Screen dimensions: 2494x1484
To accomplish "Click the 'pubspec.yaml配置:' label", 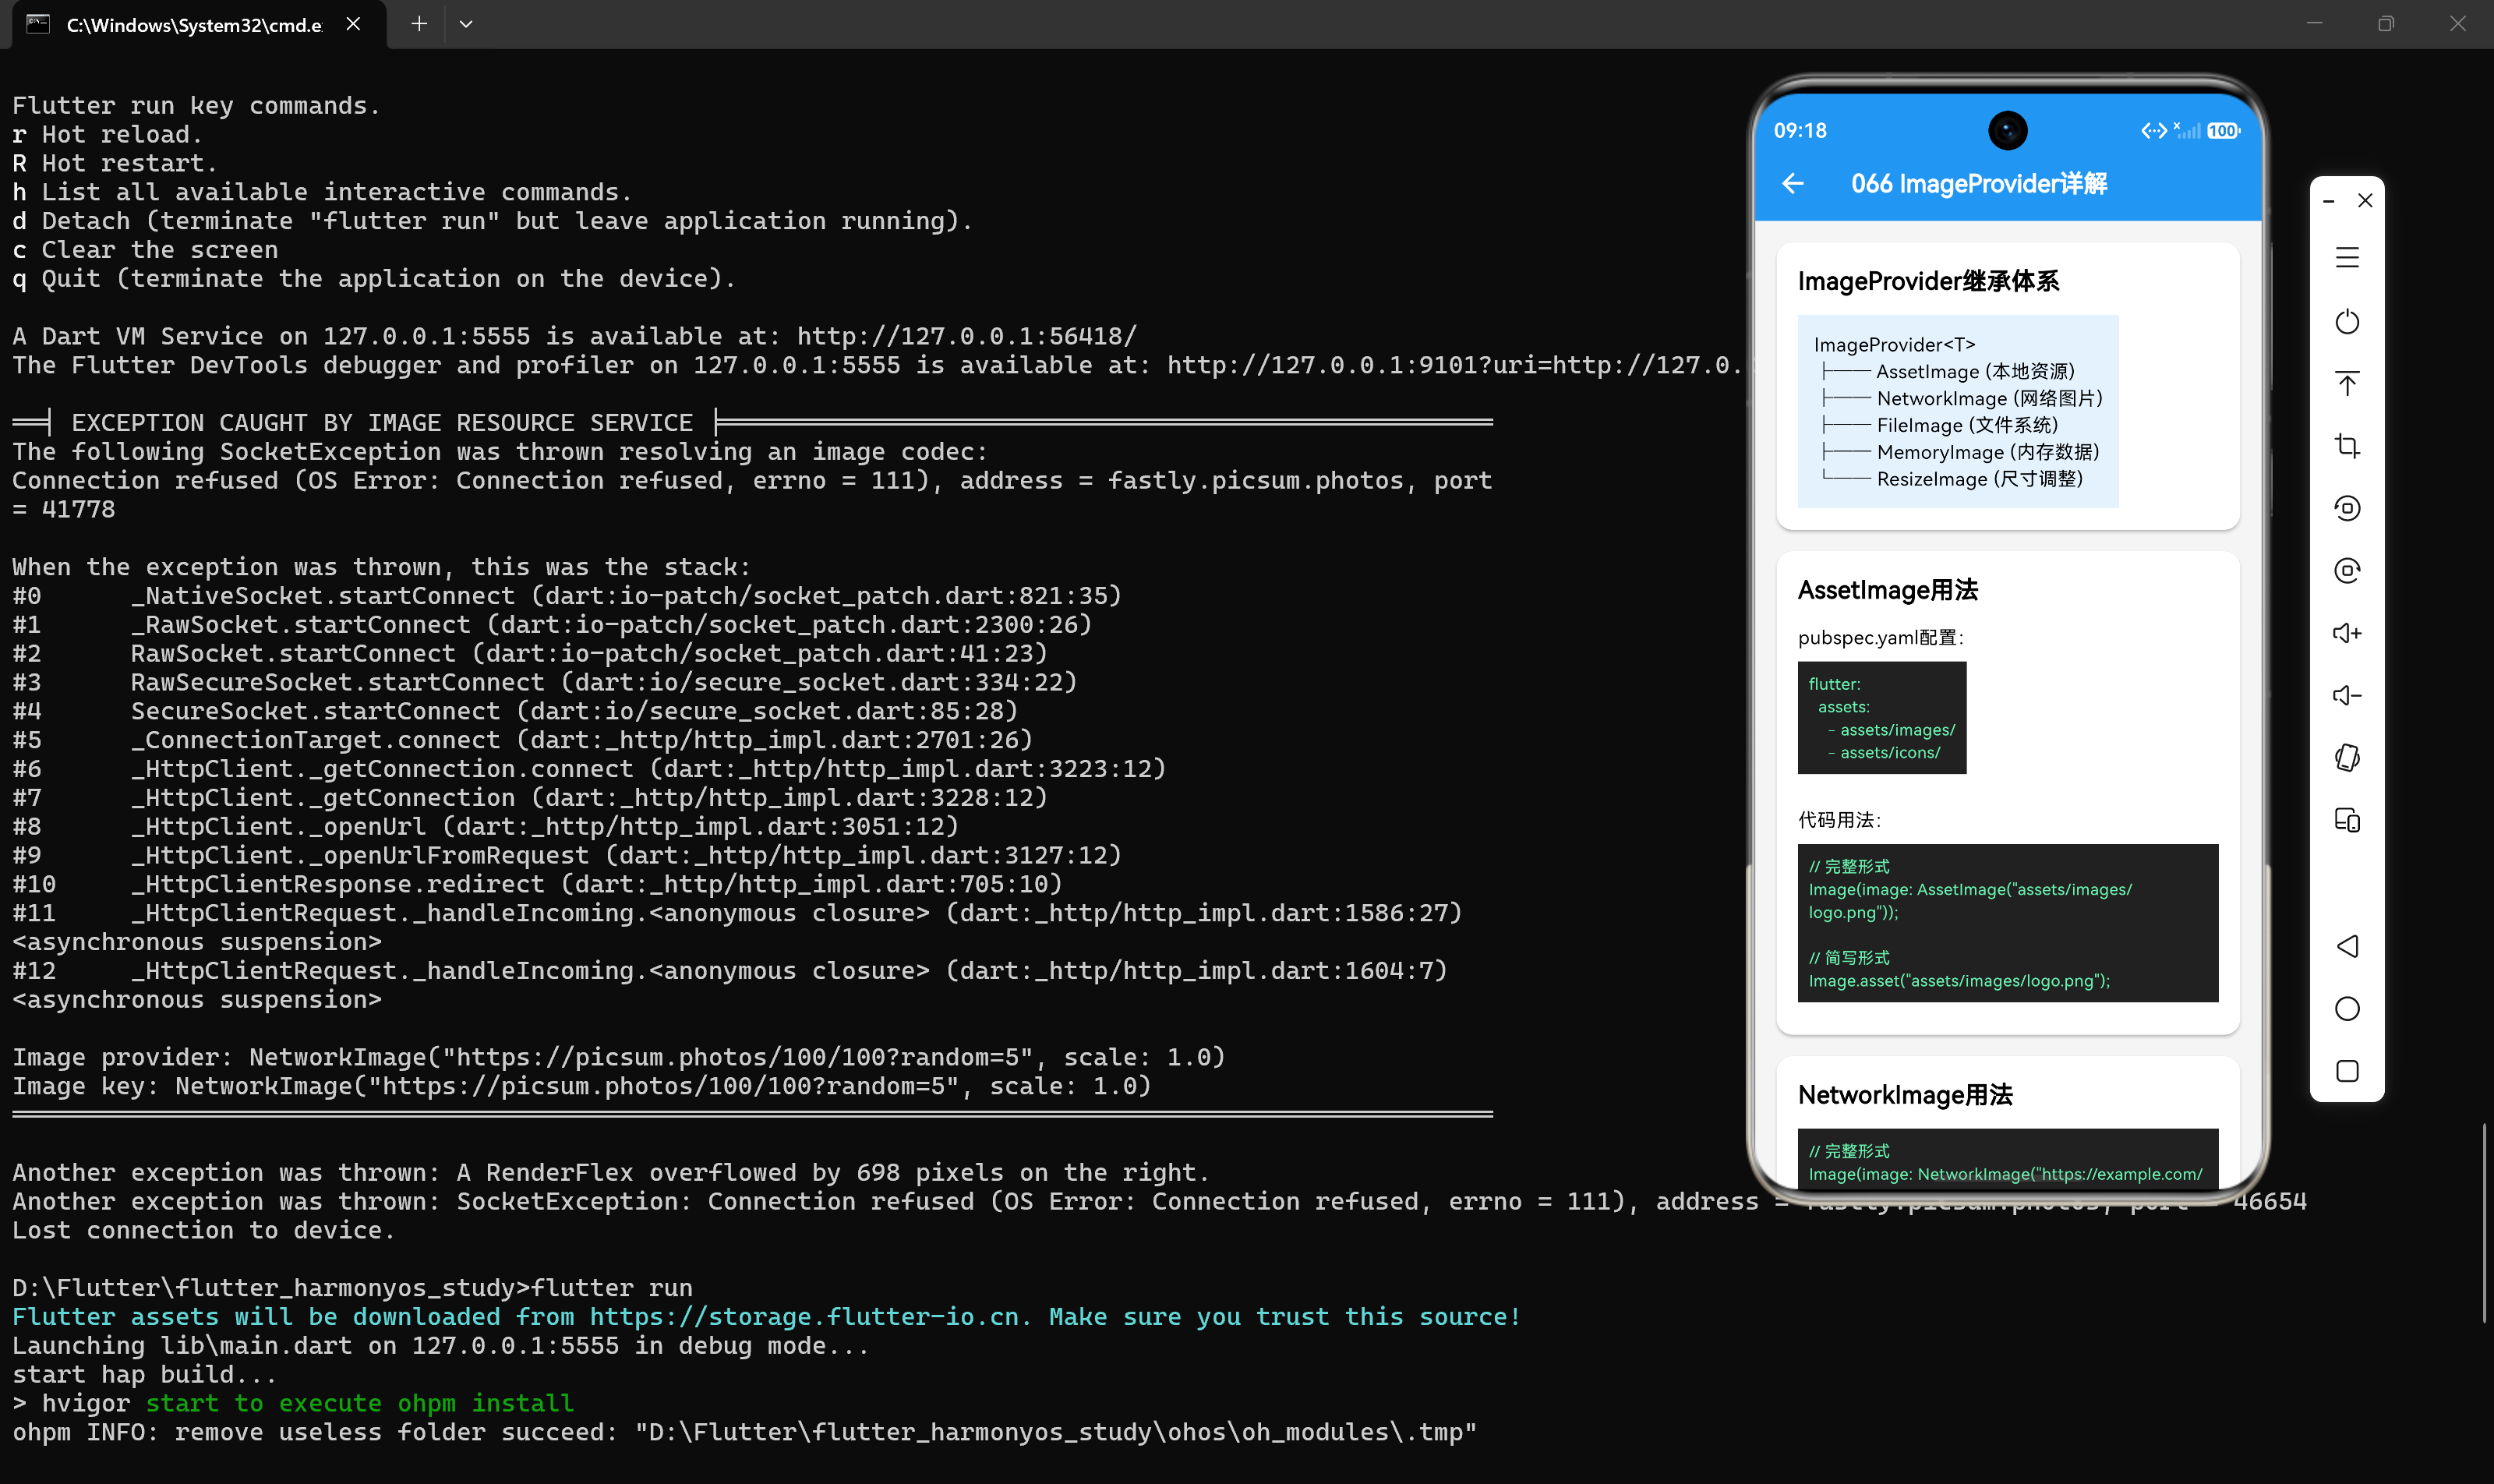I will point(1881,638).
